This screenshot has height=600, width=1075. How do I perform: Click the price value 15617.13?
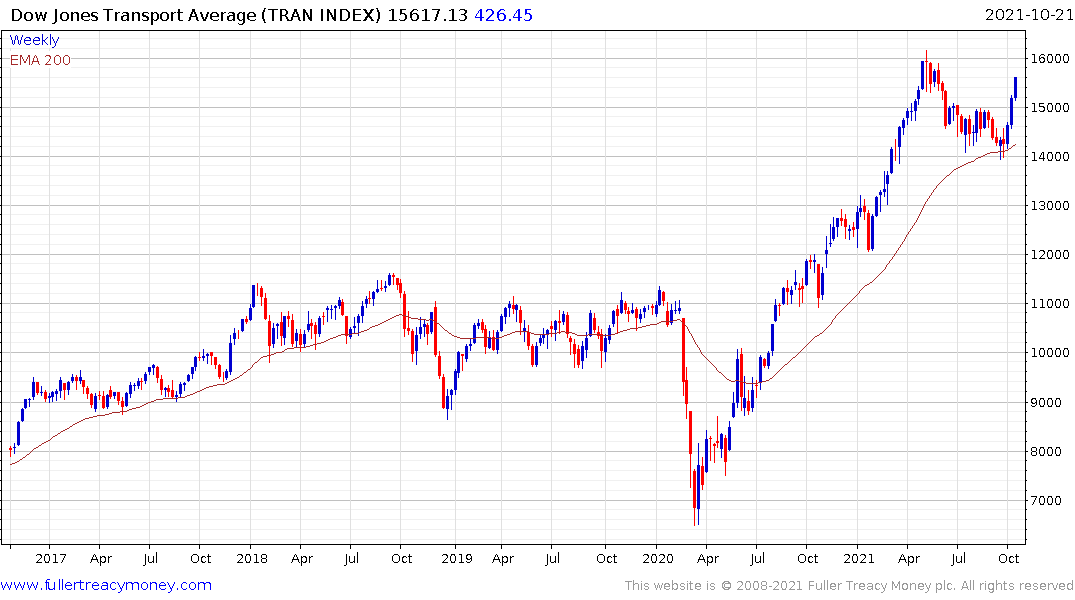coord(427,15)
